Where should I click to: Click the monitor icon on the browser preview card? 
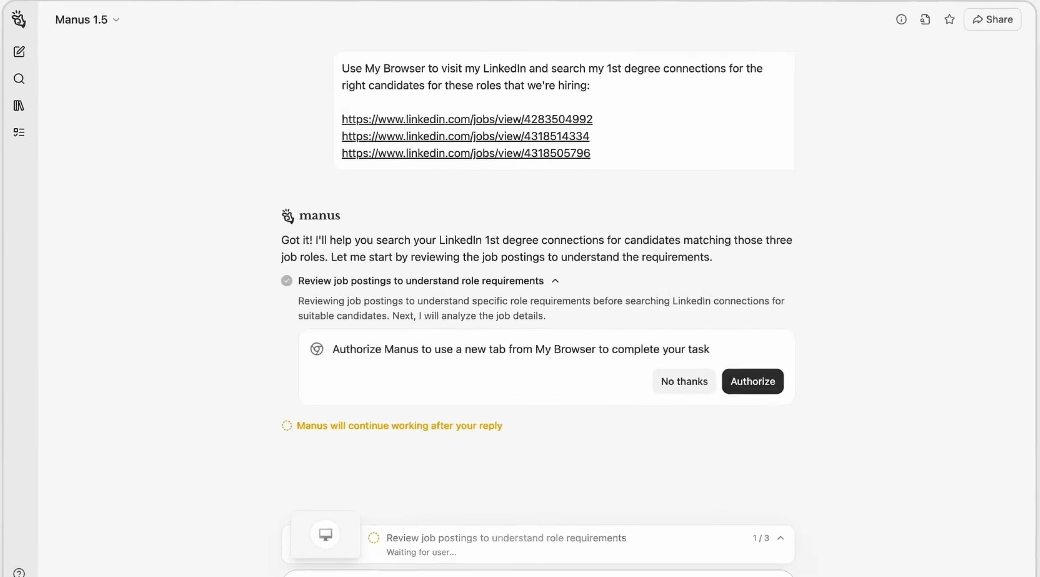pyautogui.click(x=324, y=533)
